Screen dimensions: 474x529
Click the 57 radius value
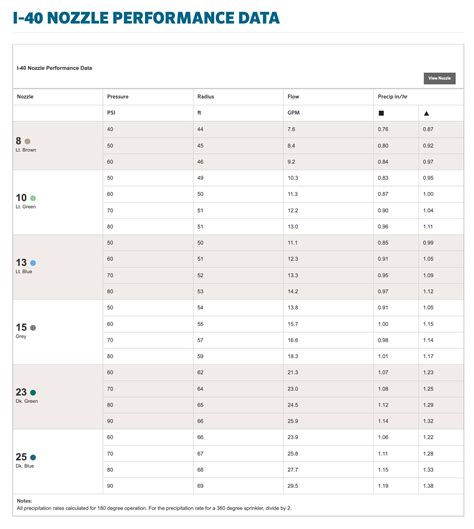[x=200, y=340]
